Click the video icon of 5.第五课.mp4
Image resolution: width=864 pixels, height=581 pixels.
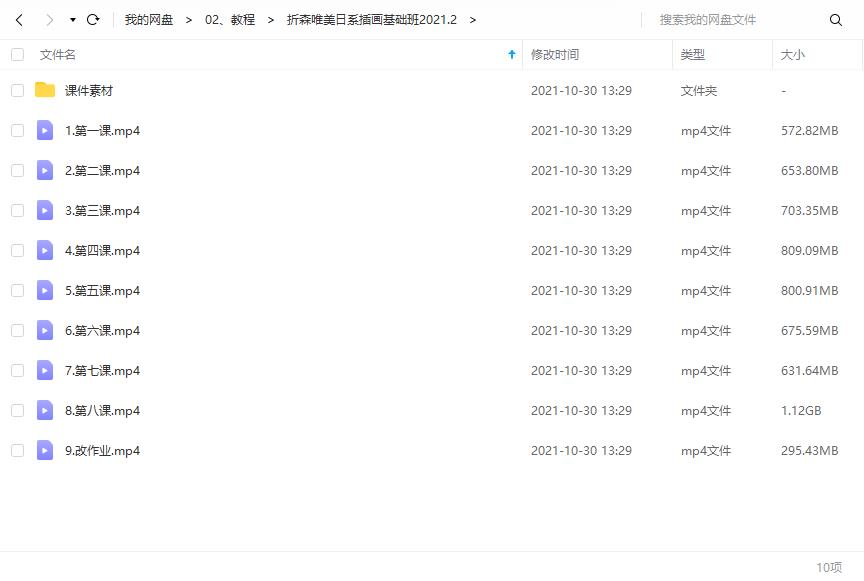tap(45, 290)
